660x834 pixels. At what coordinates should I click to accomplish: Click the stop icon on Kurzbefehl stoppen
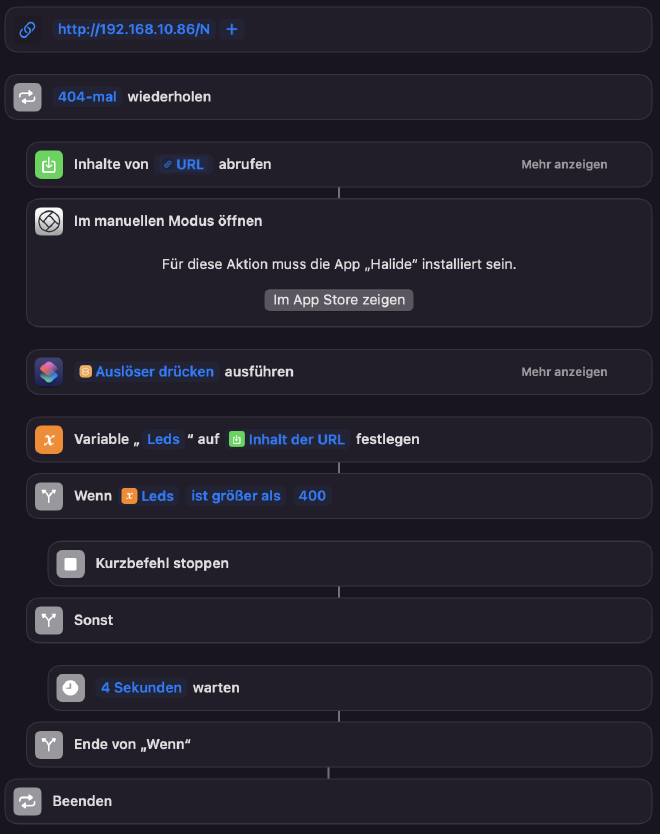(x=69, y=563)
